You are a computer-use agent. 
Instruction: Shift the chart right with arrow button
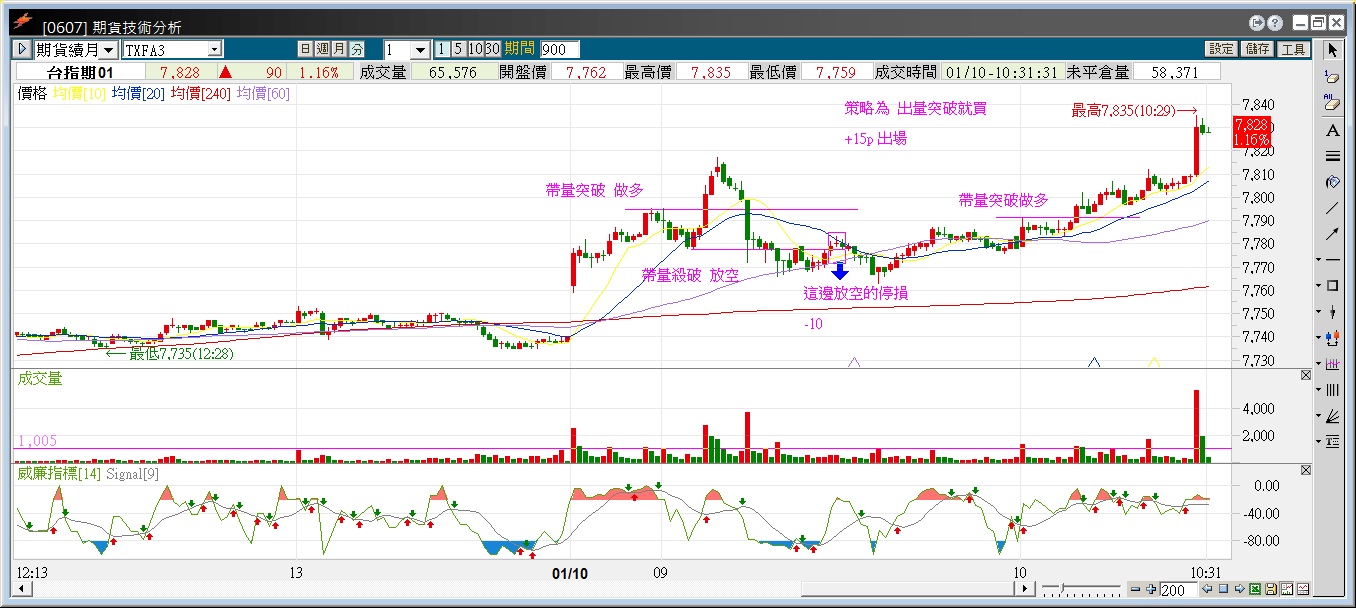coord(1239,590)
